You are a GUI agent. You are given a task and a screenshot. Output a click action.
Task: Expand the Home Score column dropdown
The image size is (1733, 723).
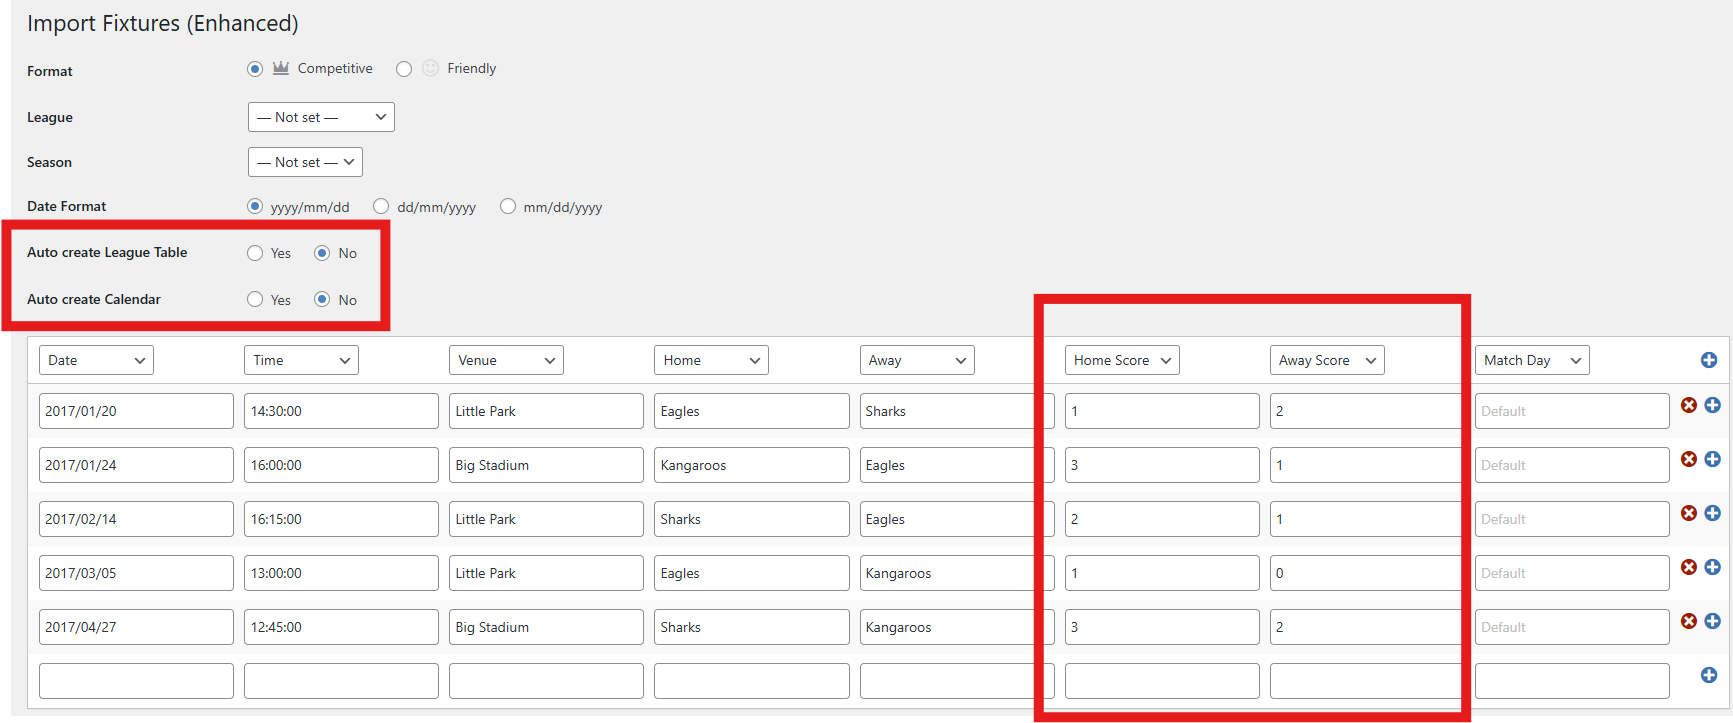pos(1121,360)
